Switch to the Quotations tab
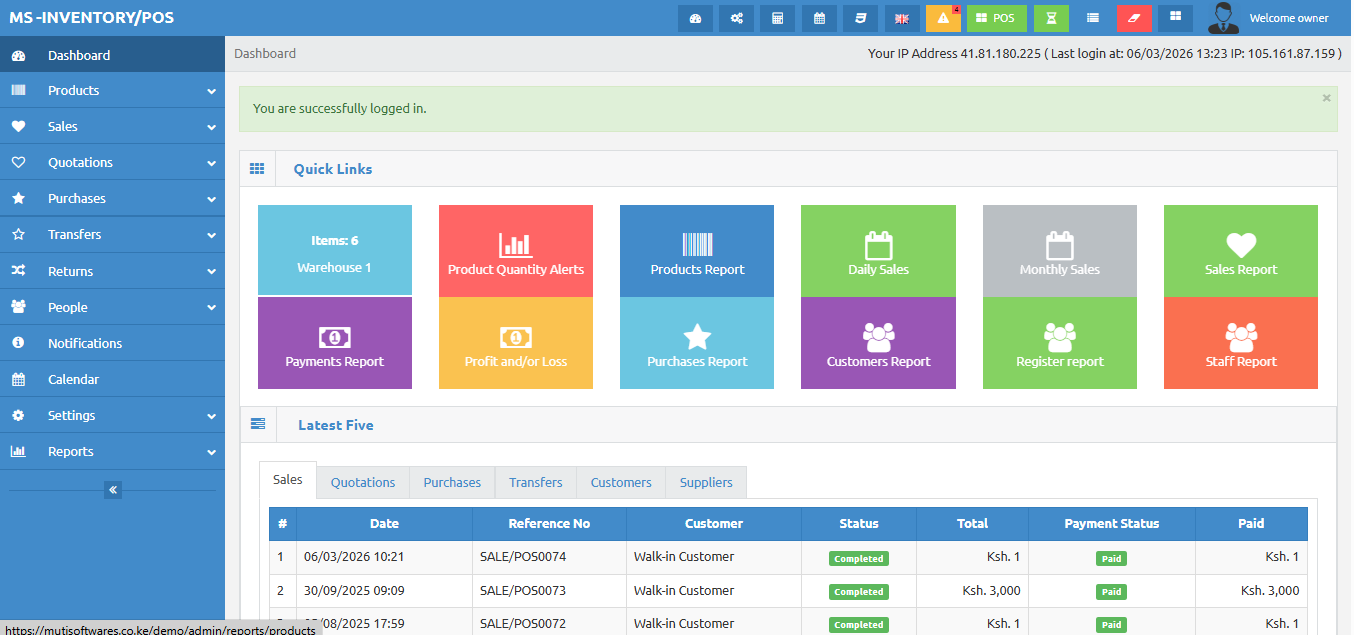 click(363, 482)
